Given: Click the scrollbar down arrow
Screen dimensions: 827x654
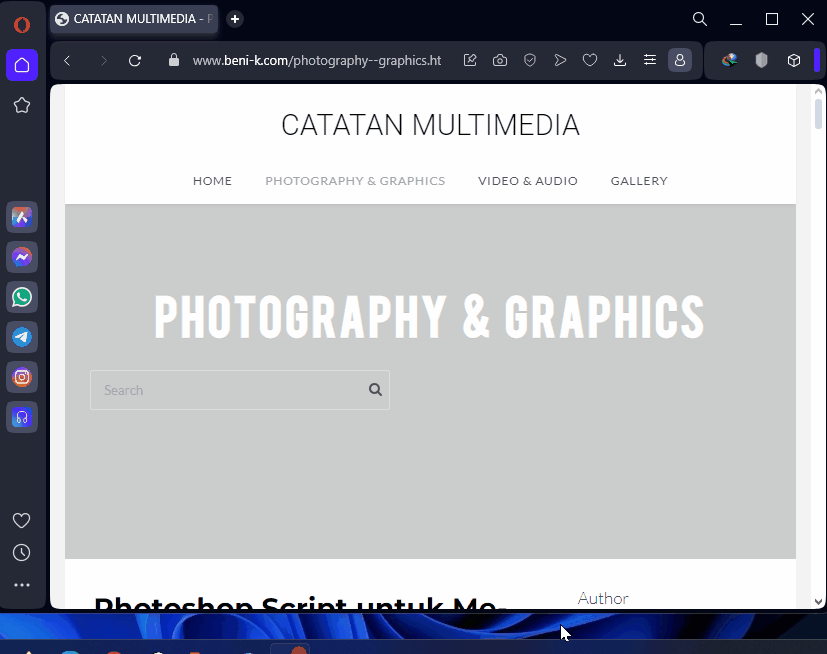Looking at the screenshot, I should (818, 601).
